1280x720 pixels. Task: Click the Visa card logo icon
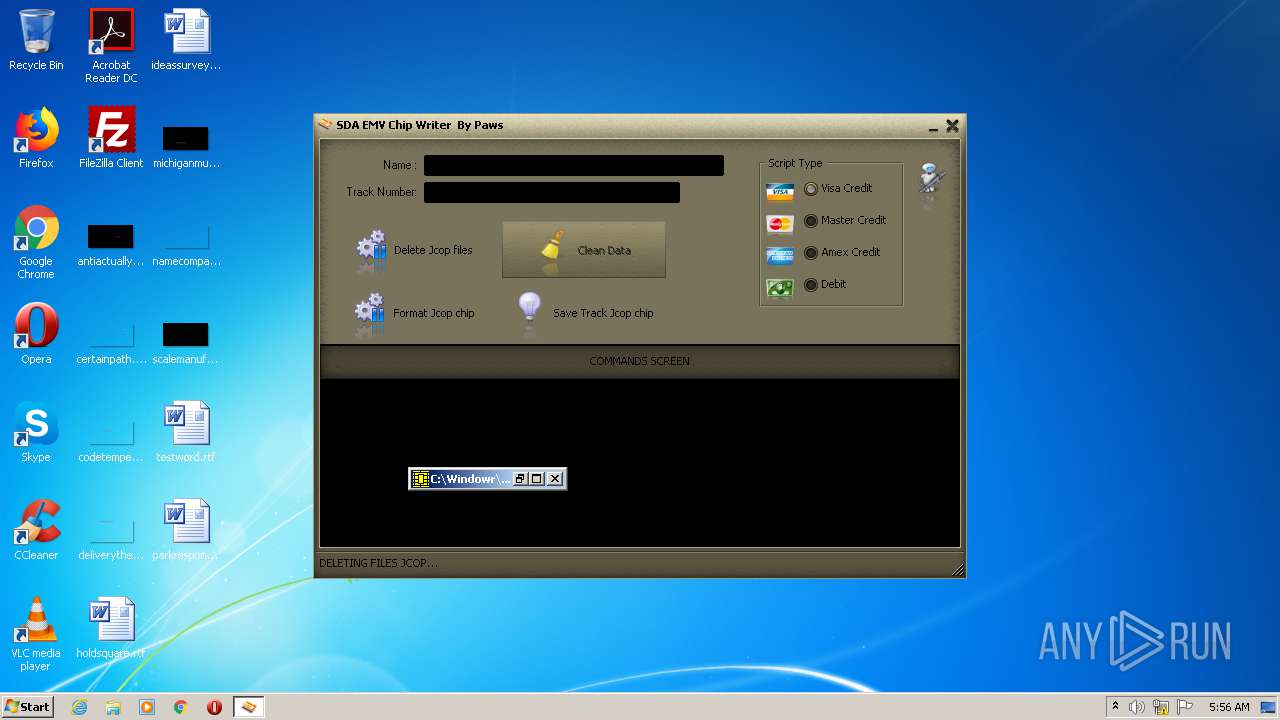pos(780,191)
